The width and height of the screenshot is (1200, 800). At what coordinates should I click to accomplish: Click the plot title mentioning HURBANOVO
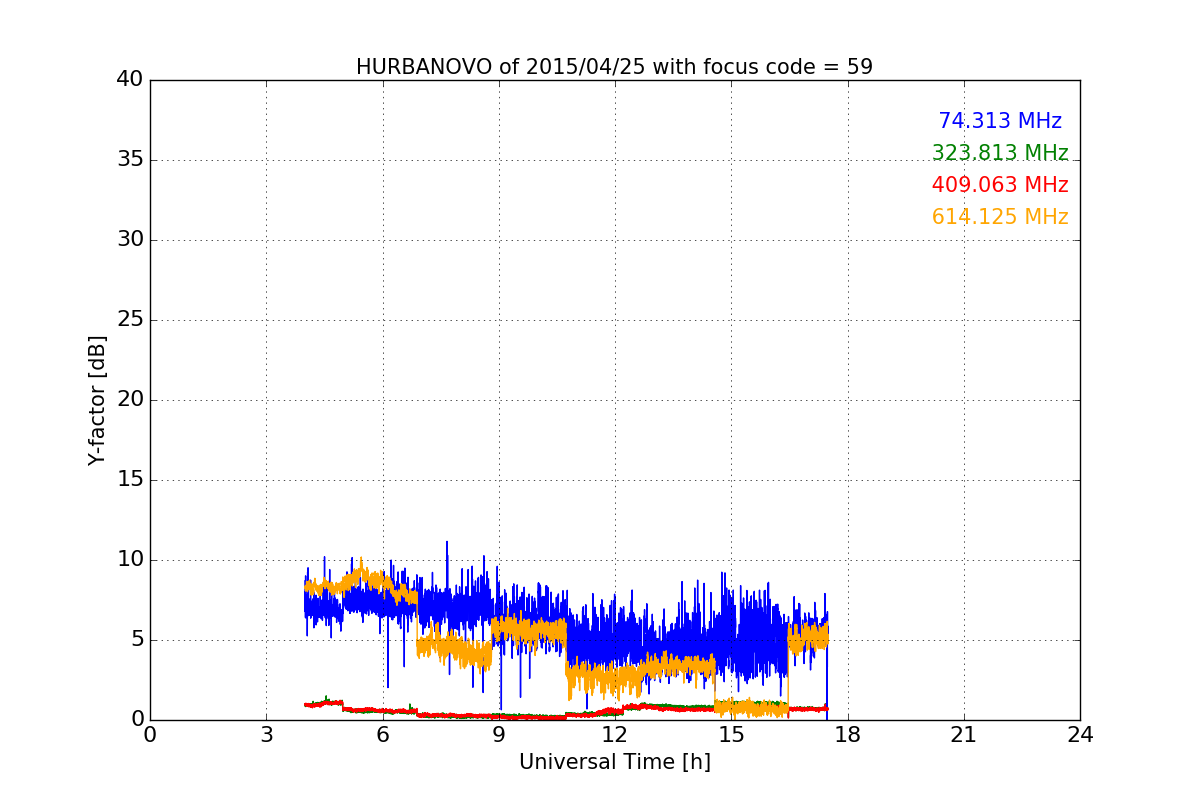(x=614, y=67)
